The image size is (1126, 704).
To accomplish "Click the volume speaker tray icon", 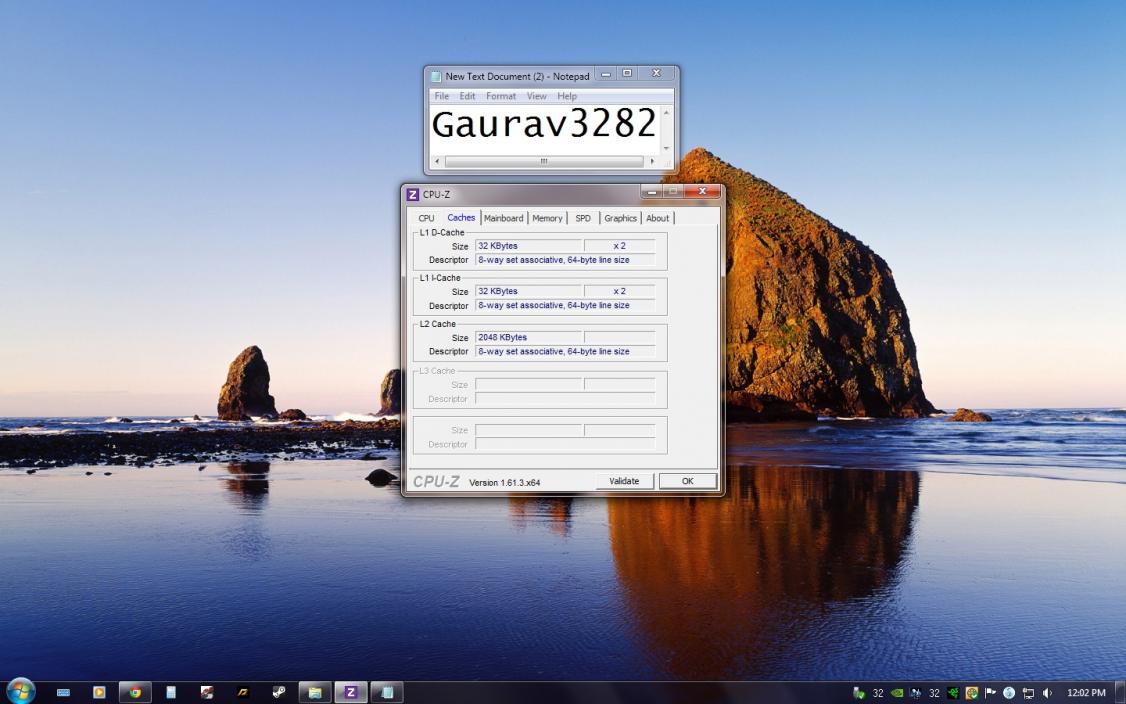I will point(1047,693).
